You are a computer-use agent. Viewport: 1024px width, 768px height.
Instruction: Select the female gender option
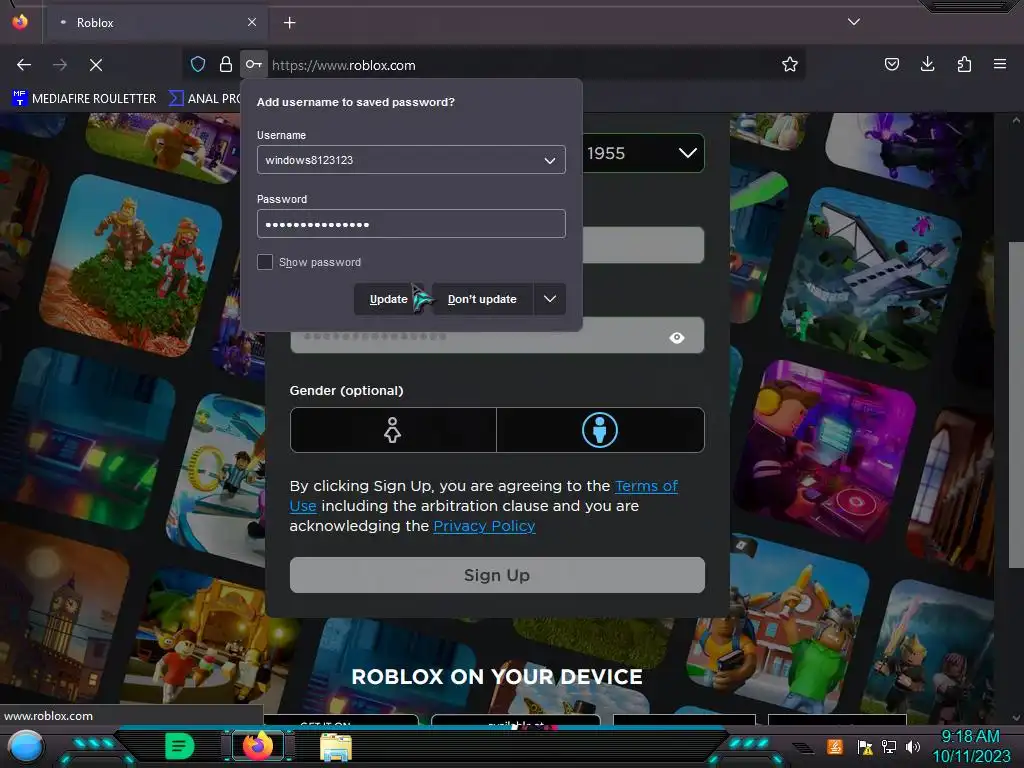pyautogui.click(x=393, y=430)
